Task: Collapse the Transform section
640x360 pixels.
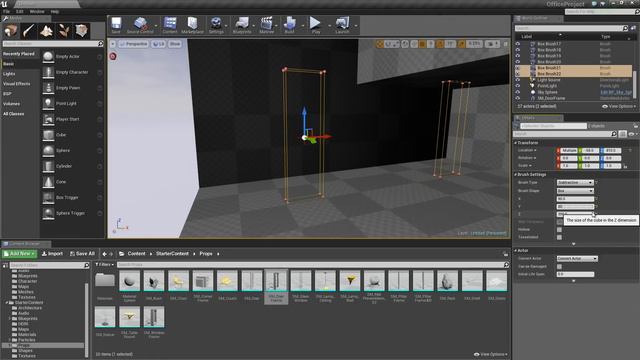Action: click(516, 143)
